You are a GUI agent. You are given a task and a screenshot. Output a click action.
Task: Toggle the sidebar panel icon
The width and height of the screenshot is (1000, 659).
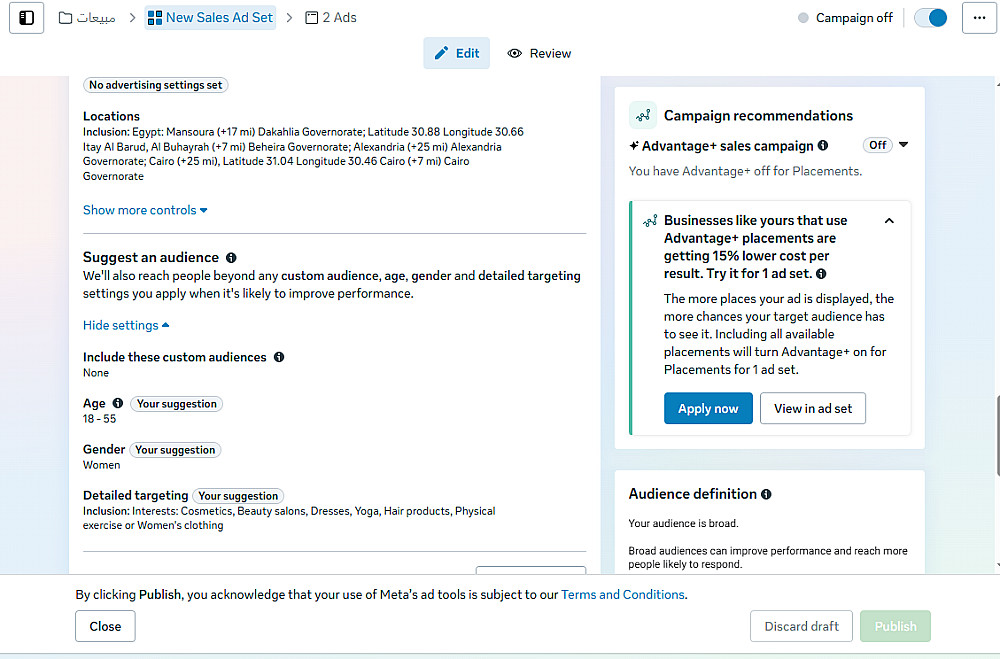27,18
